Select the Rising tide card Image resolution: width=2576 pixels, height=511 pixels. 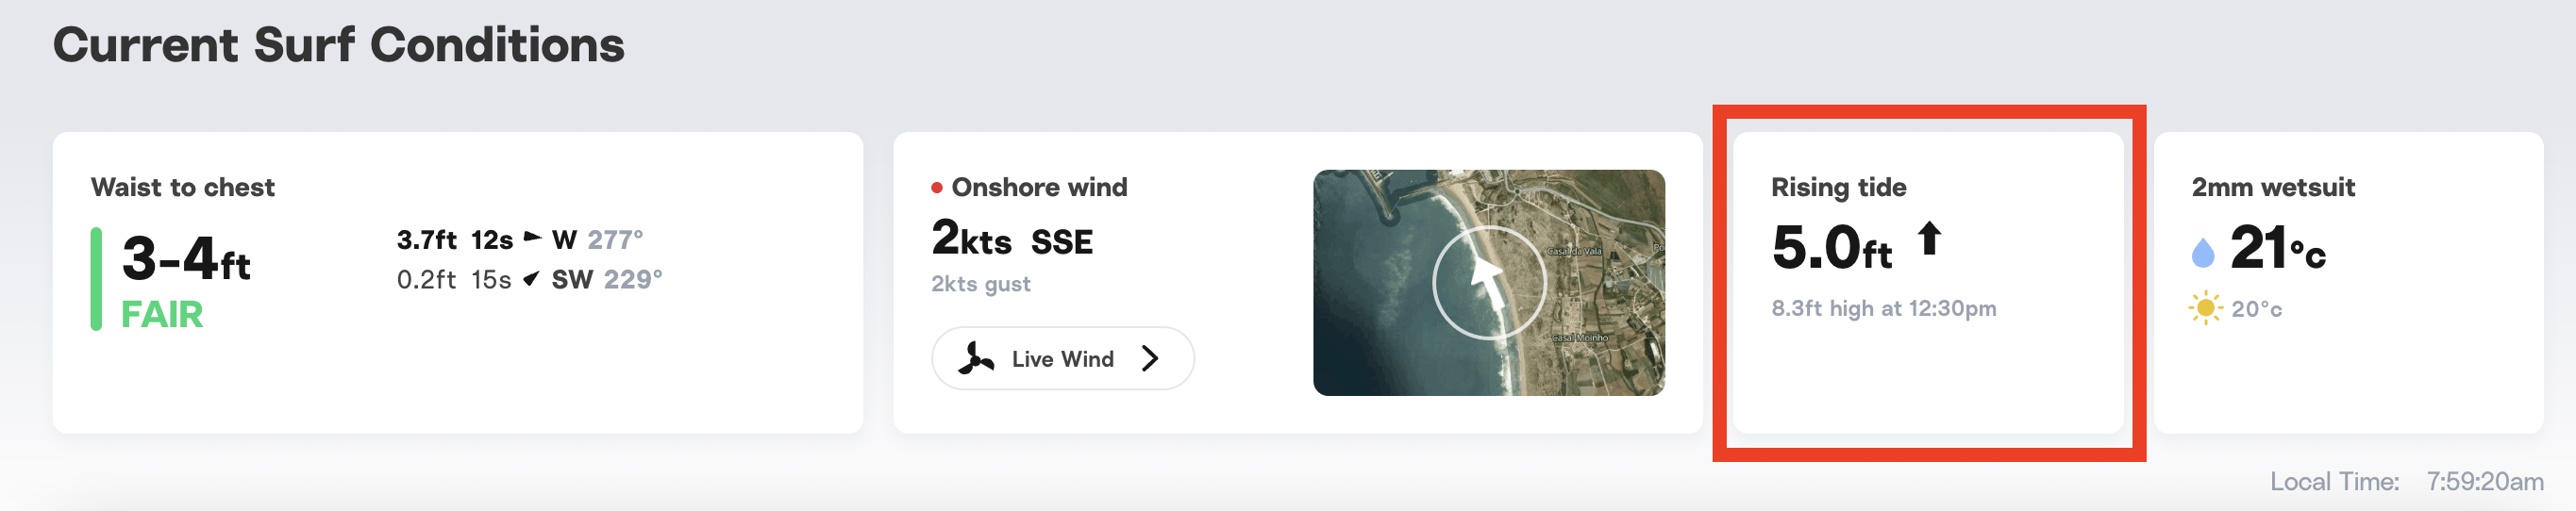point(1928,282)
